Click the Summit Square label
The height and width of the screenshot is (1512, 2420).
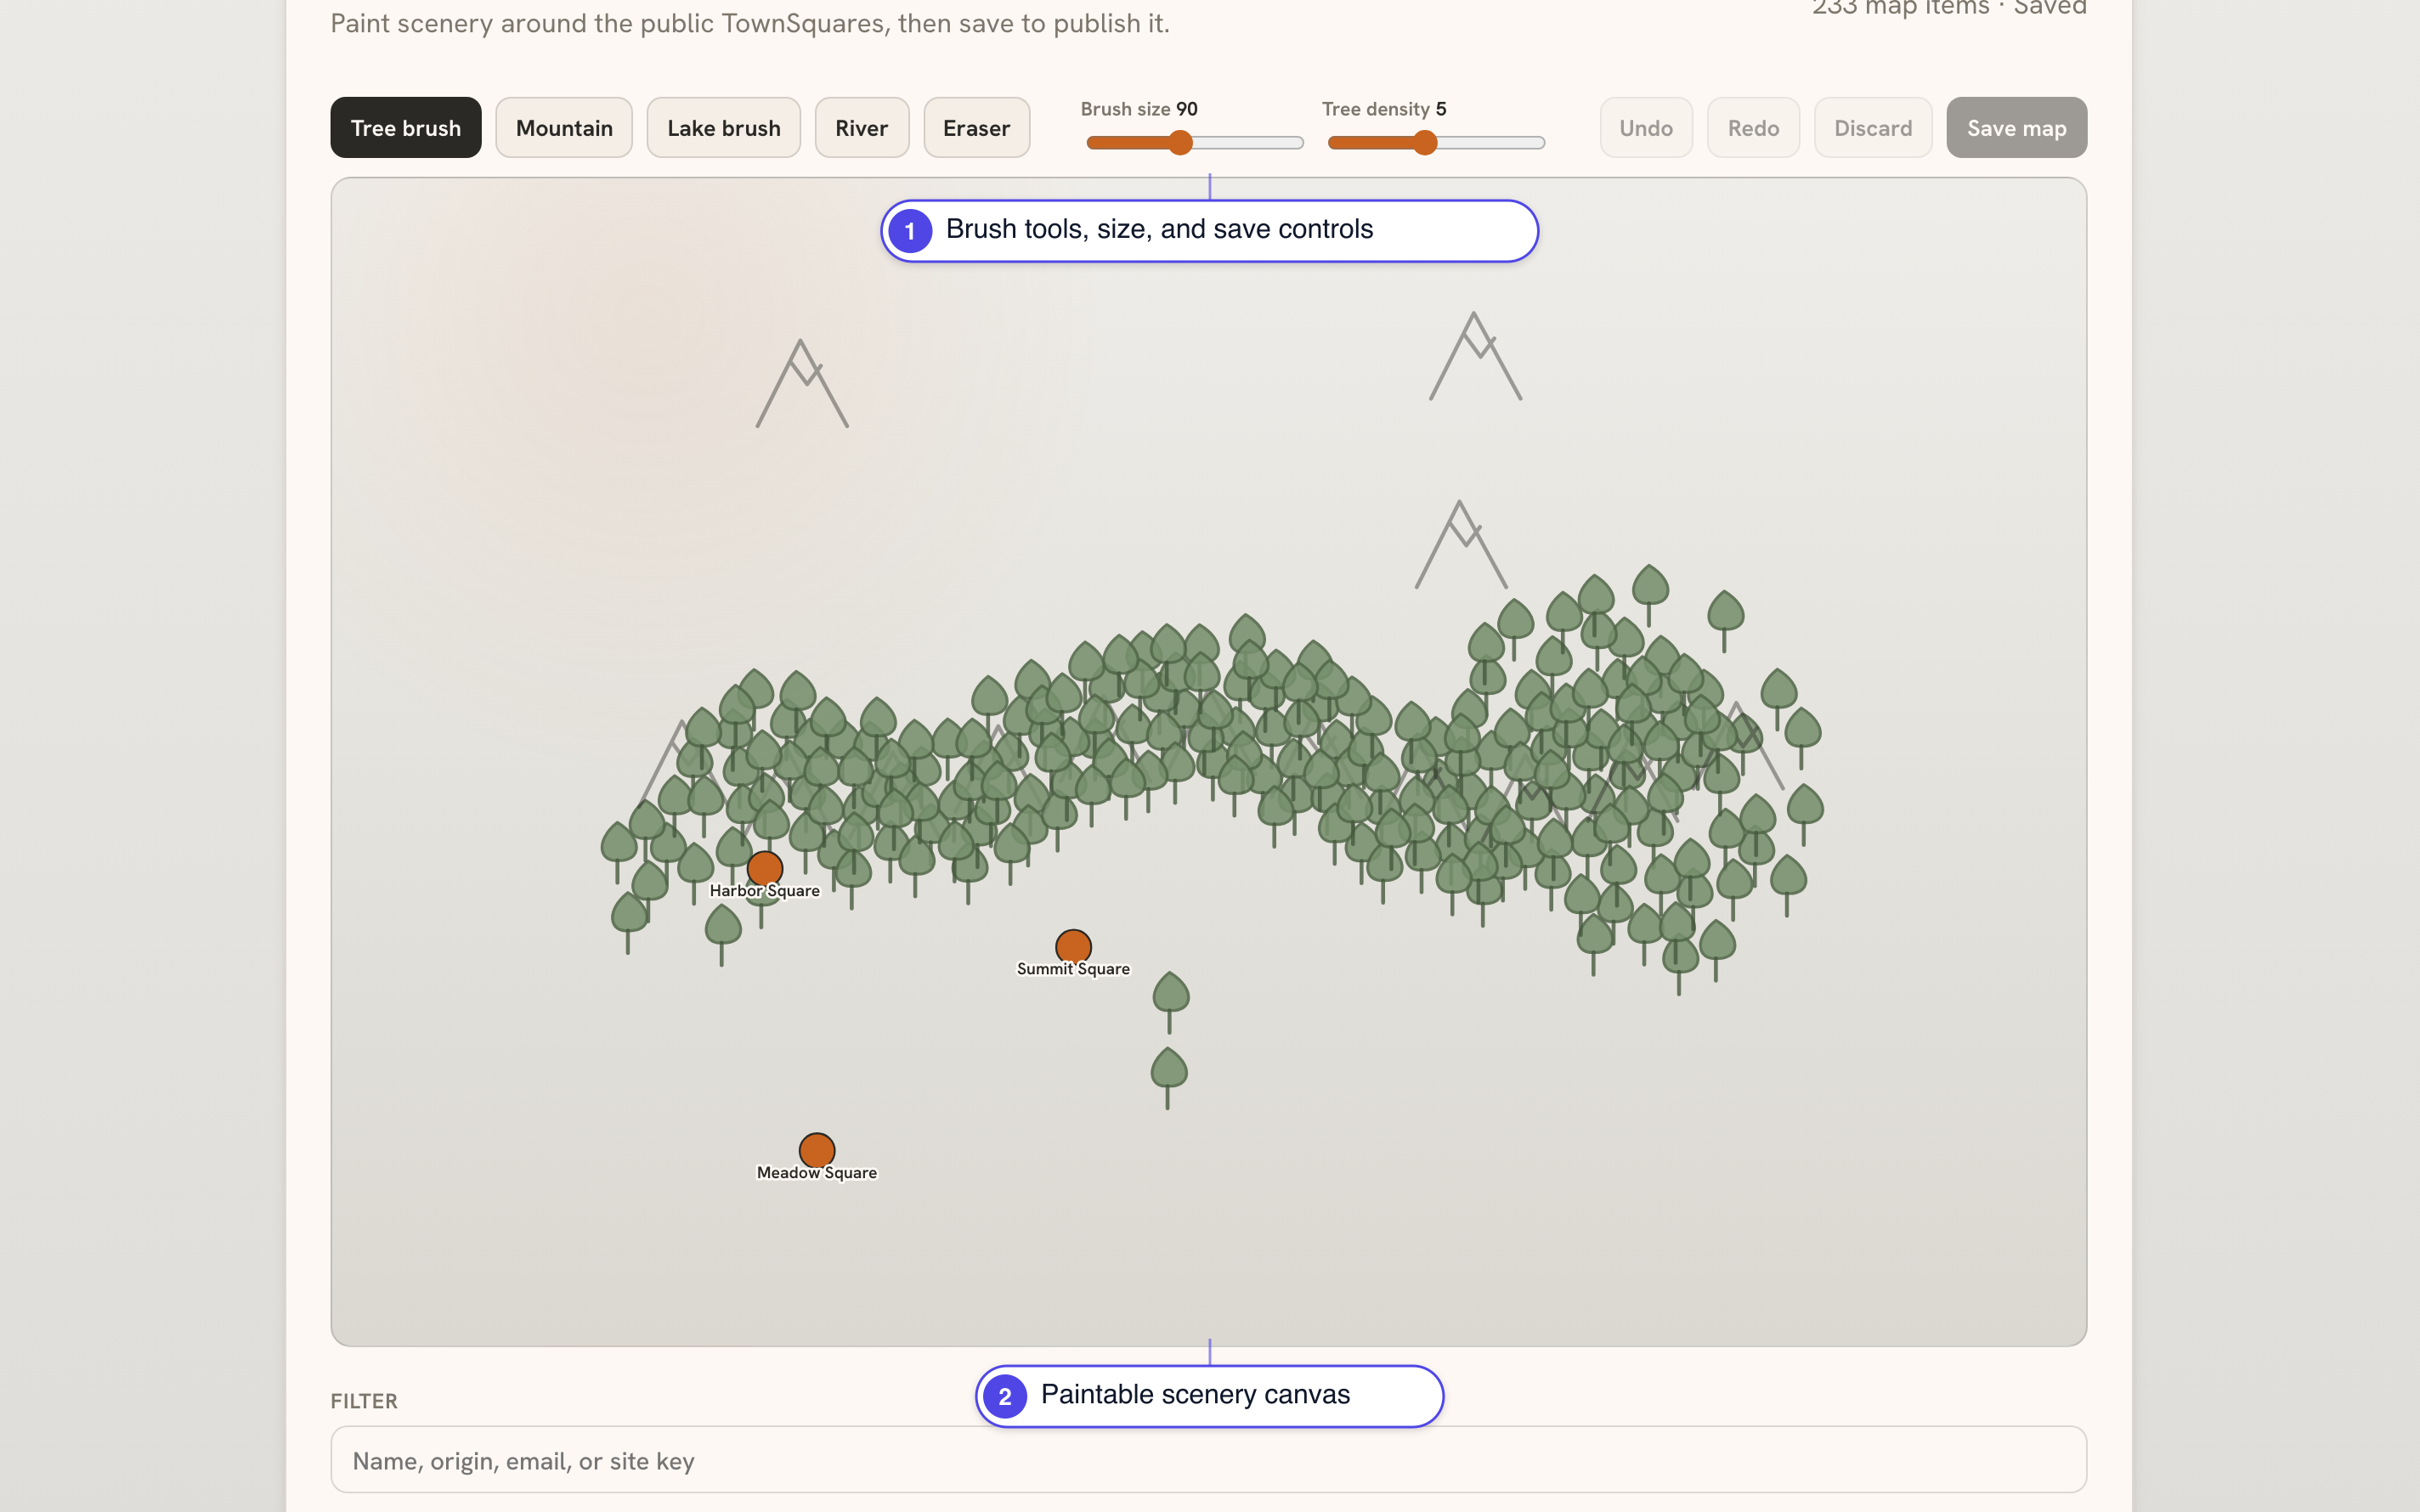tap(1073, 969)
